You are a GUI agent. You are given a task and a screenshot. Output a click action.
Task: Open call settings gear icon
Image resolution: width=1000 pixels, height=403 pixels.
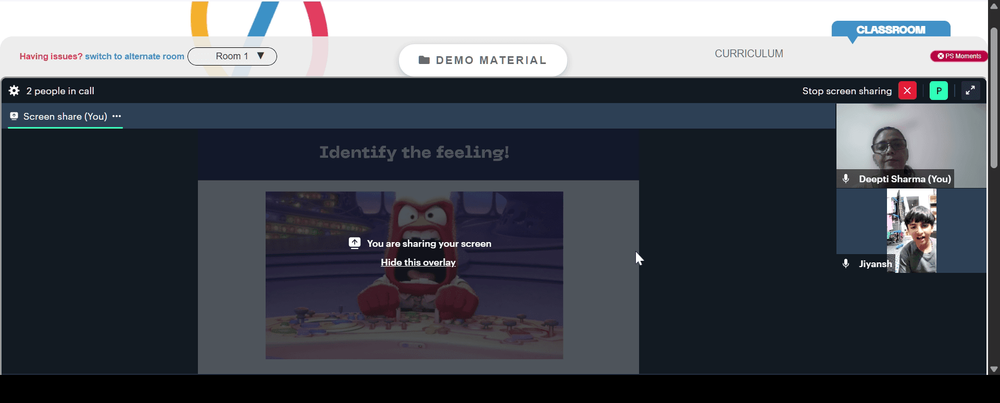tap(14, 91)
